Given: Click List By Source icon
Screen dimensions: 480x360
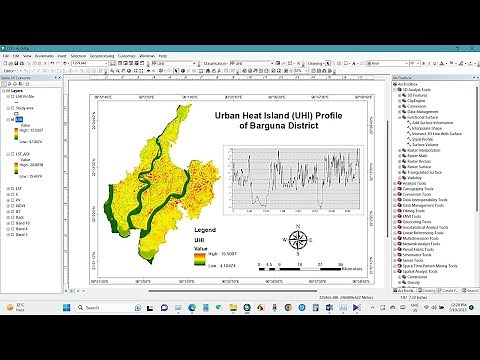Looking at the screenshot, I should coord(10,84).
